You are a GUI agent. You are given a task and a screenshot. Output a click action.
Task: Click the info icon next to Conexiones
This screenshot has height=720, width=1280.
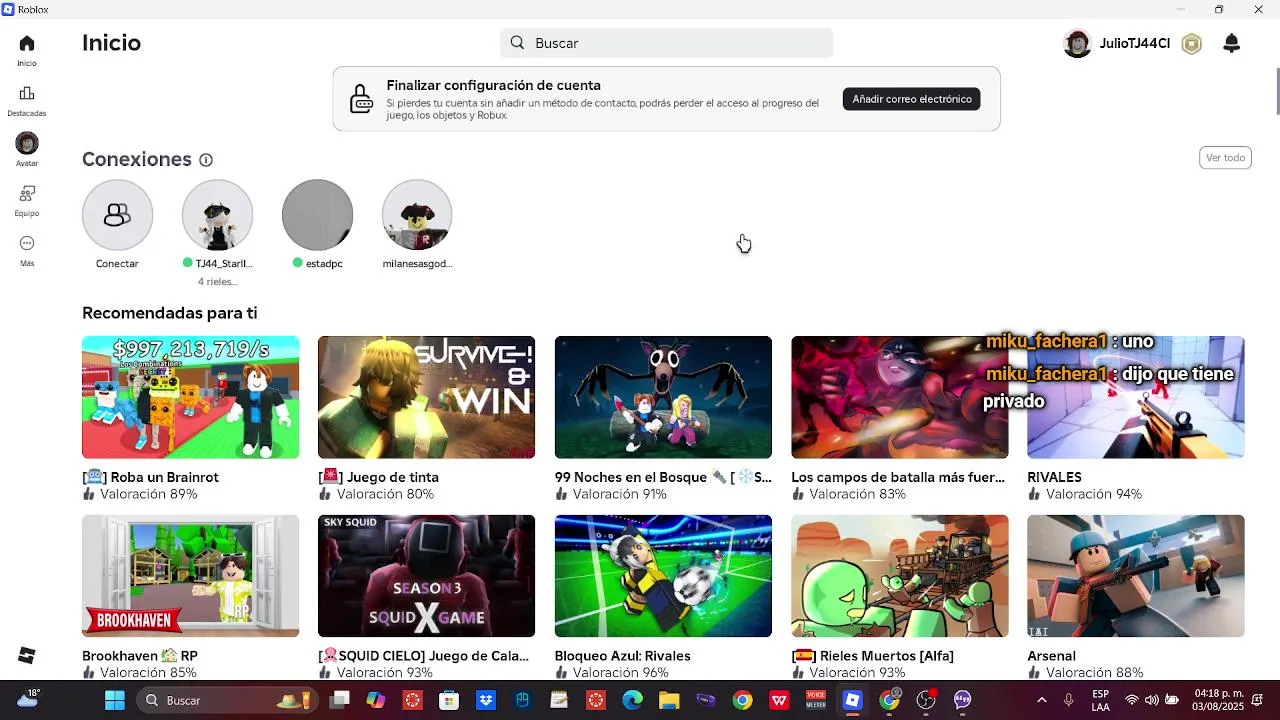click(206, 160)
